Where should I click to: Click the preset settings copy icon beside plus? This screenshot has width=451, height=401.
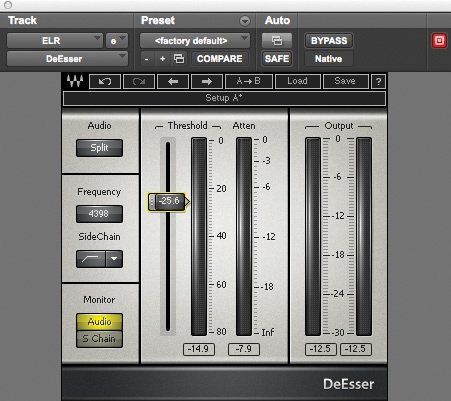[x=179, y=59]
